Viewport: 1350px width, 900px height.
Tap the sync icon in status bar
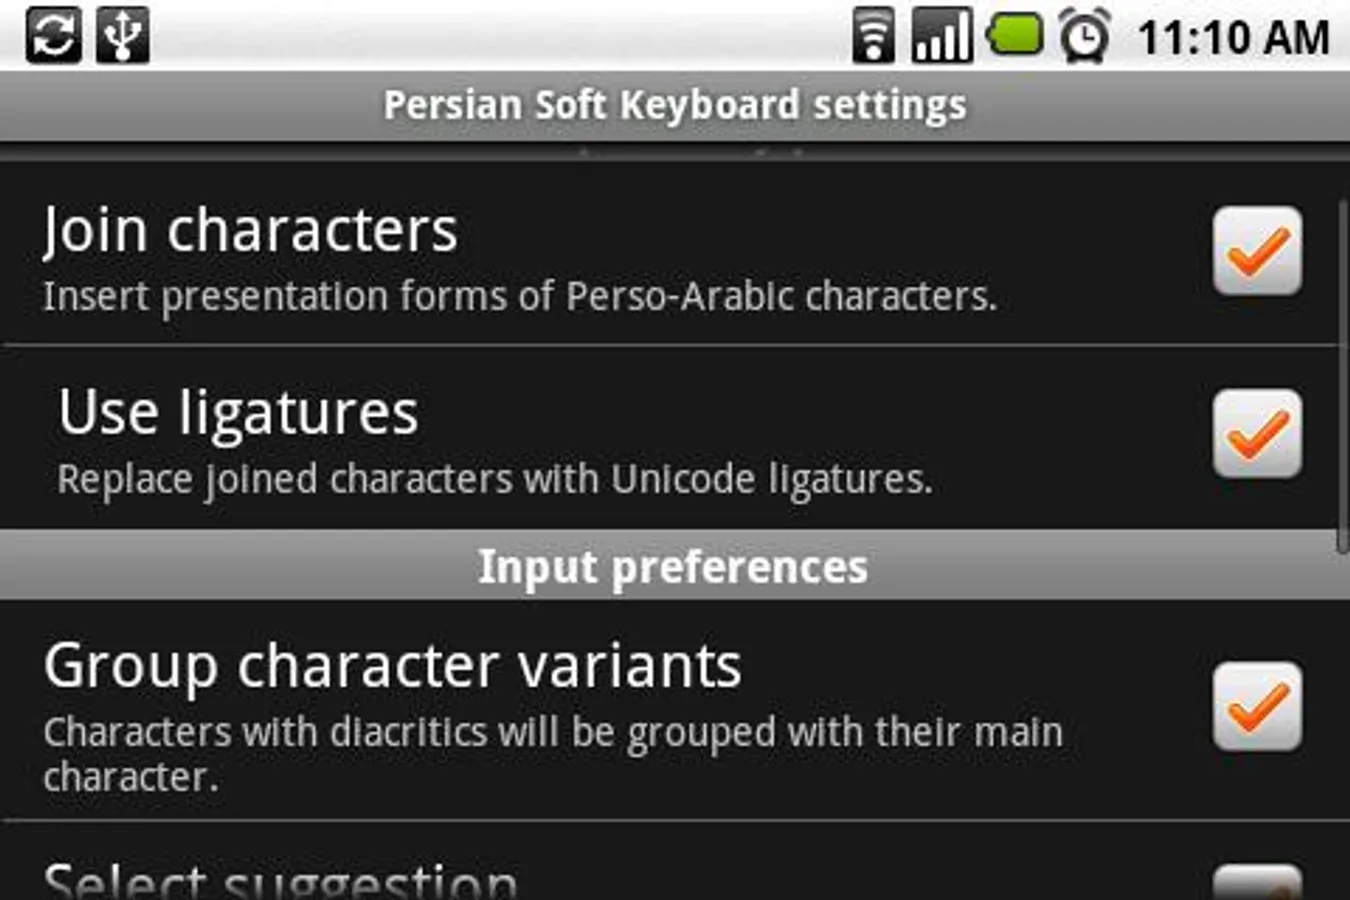(53, 36)
